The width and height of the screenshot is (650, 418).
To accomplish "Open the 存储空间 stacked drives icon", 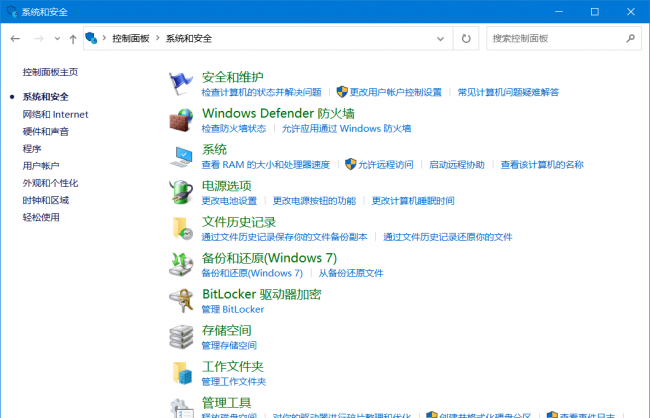I will point(181,337).
